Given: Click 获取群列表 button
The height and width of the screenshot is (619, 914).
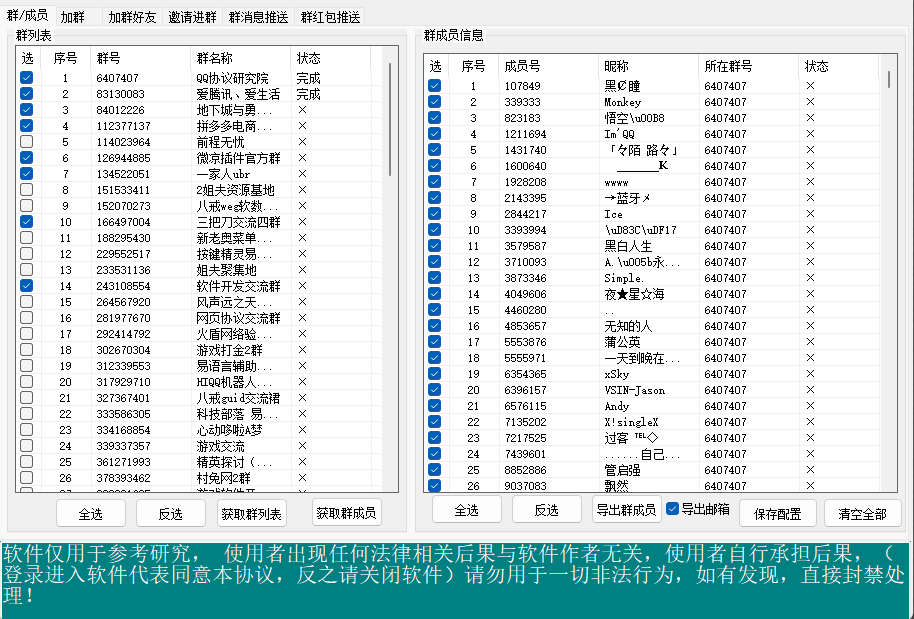Looking at the screenshot, I should coord(252,513).
